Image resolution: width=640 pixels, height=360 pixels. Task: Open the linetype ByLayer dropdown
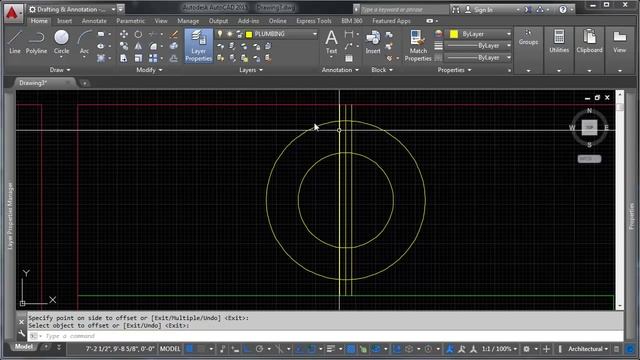coord(509,58)
